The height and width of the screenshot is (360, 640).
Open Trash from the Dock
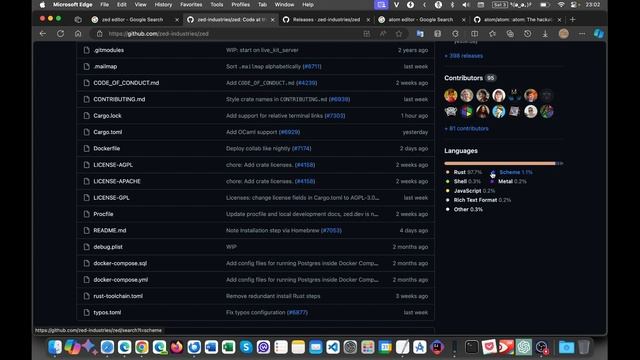click(x=584, y=347)
